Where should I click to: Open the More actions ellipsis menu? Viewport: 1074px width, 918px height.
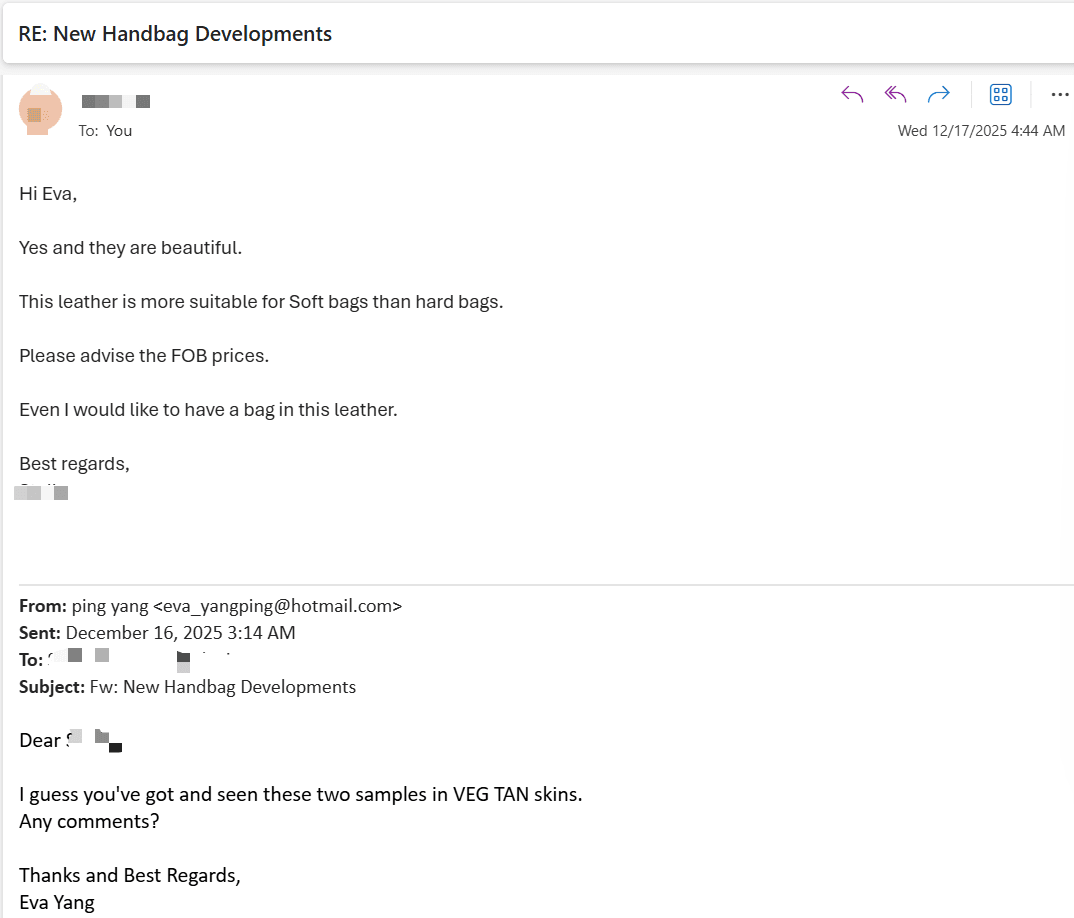[x=1060, y=95]
